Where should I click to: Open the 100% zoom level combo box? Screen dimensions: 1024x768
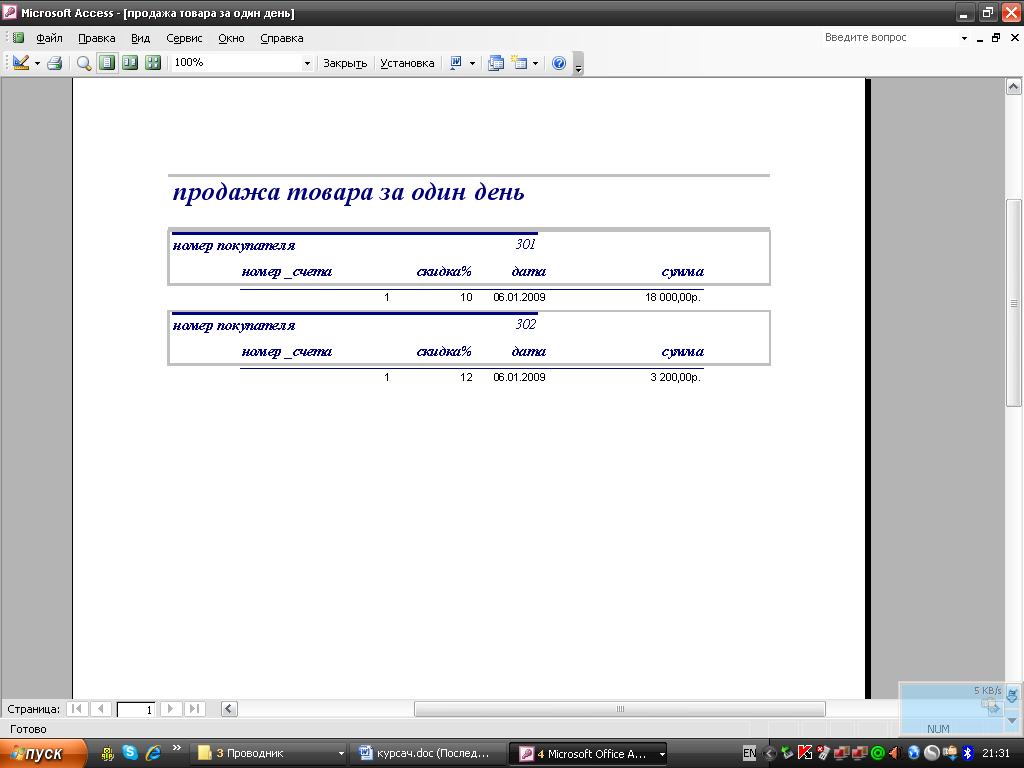click(x=242, y=63)
